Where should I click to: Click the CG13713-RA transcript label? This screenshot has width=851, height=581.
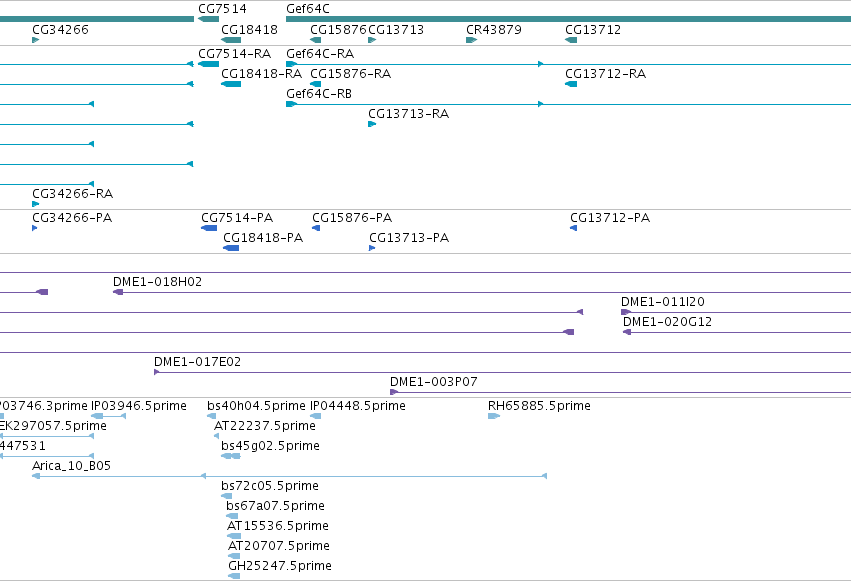coord(408,114)
